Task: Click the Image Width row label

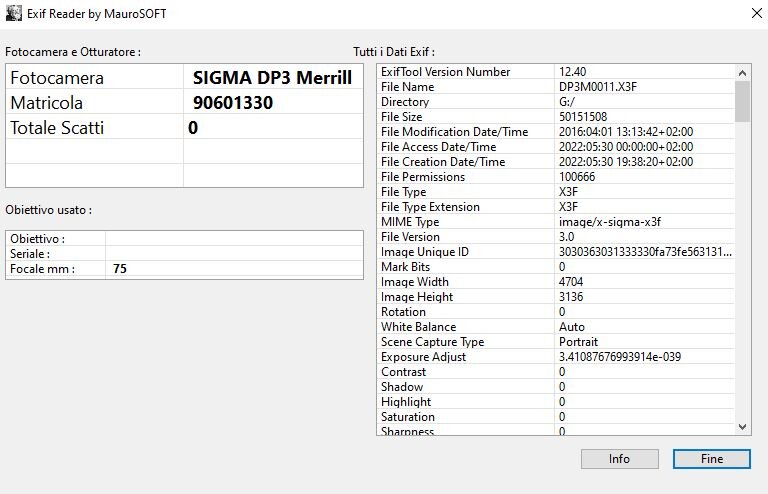Action: [414, 282]
